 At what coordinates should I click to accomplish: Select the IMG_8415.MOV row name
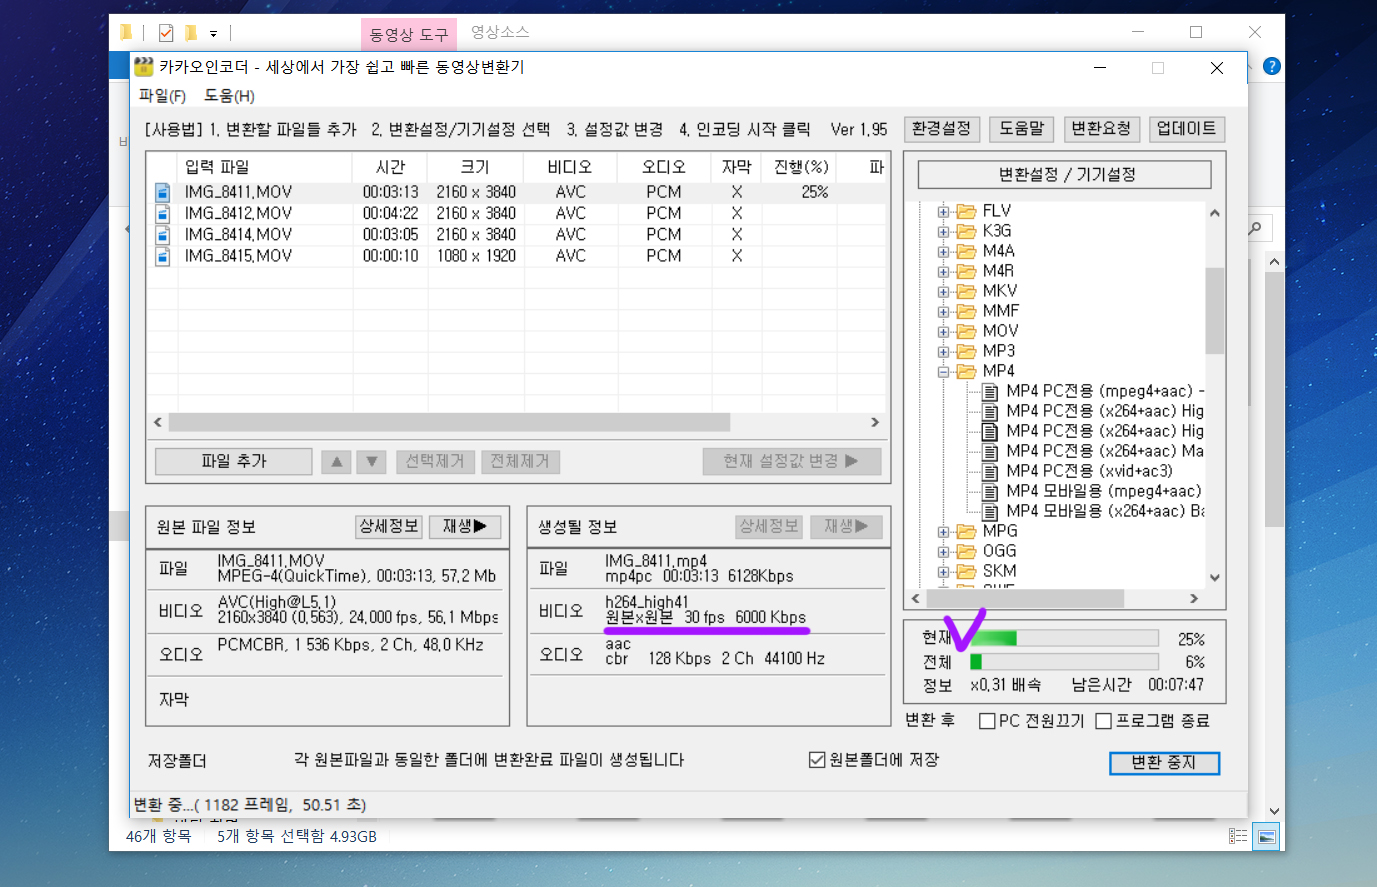[x=238, y=256]
